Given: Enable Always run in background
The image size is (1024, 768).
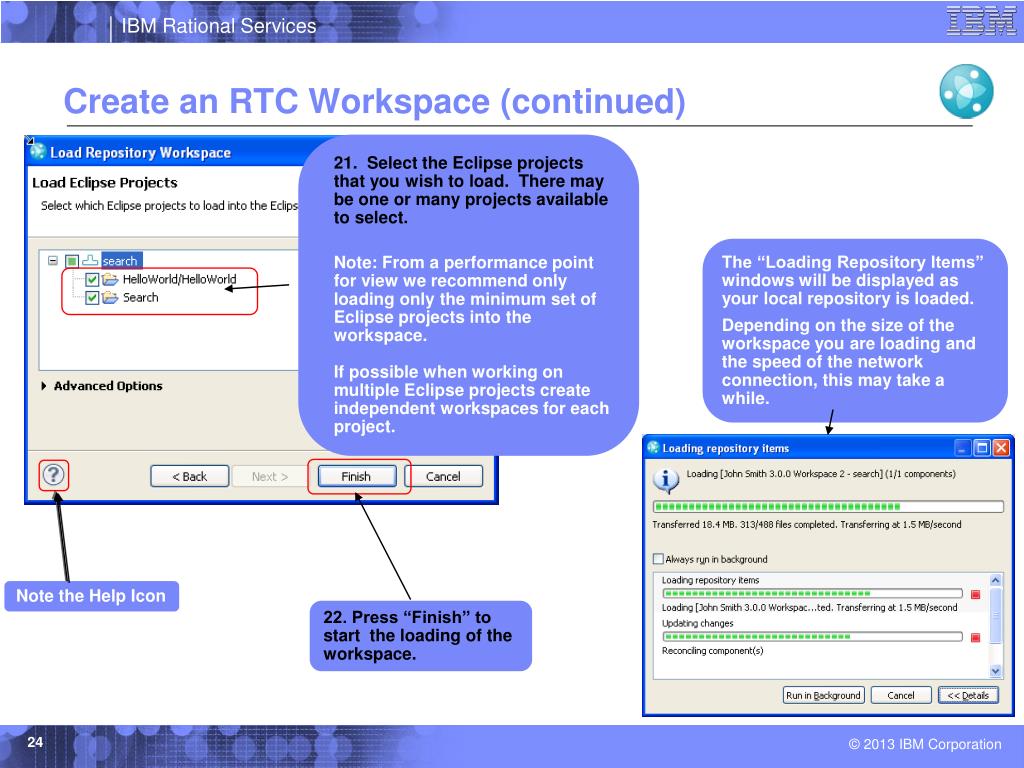Looking at the screenshot, I should click(658, 559).
